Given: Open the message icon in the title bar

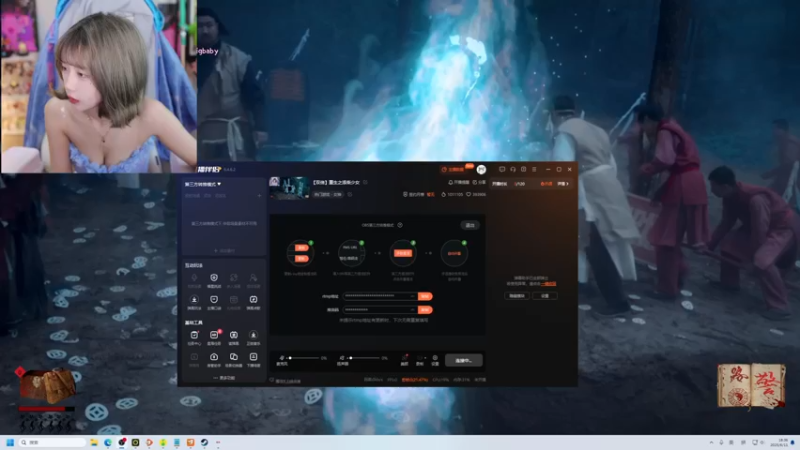Looking at the screenshot, I should 502,169.
